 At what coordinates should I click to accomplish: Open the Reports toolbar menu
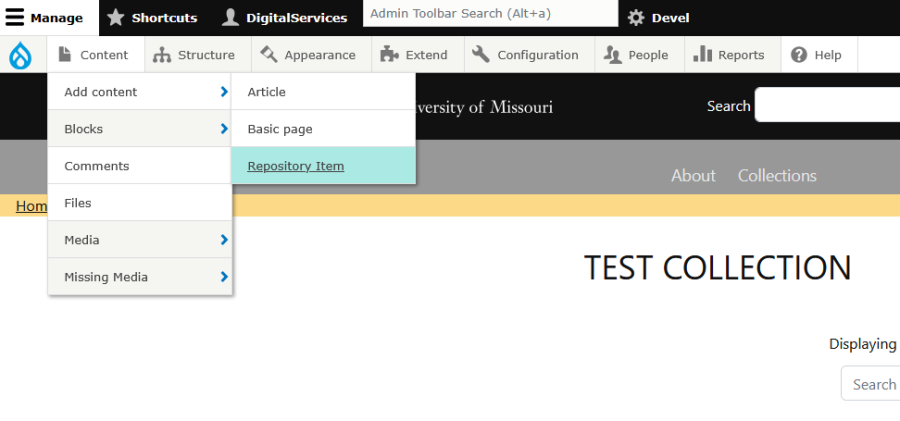[729, 55]
